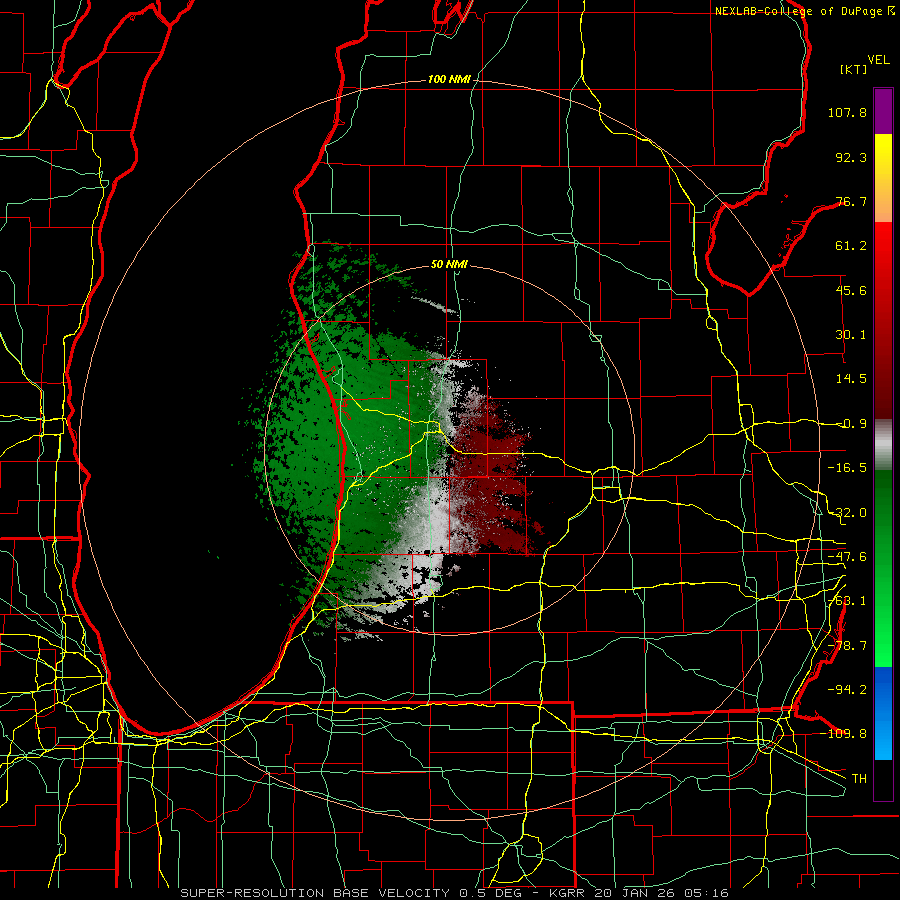Image resolution: width=900 pixels, height=900 pixels.
Task: Click the 76.7 legend value
Action: (x=851, y=201)
